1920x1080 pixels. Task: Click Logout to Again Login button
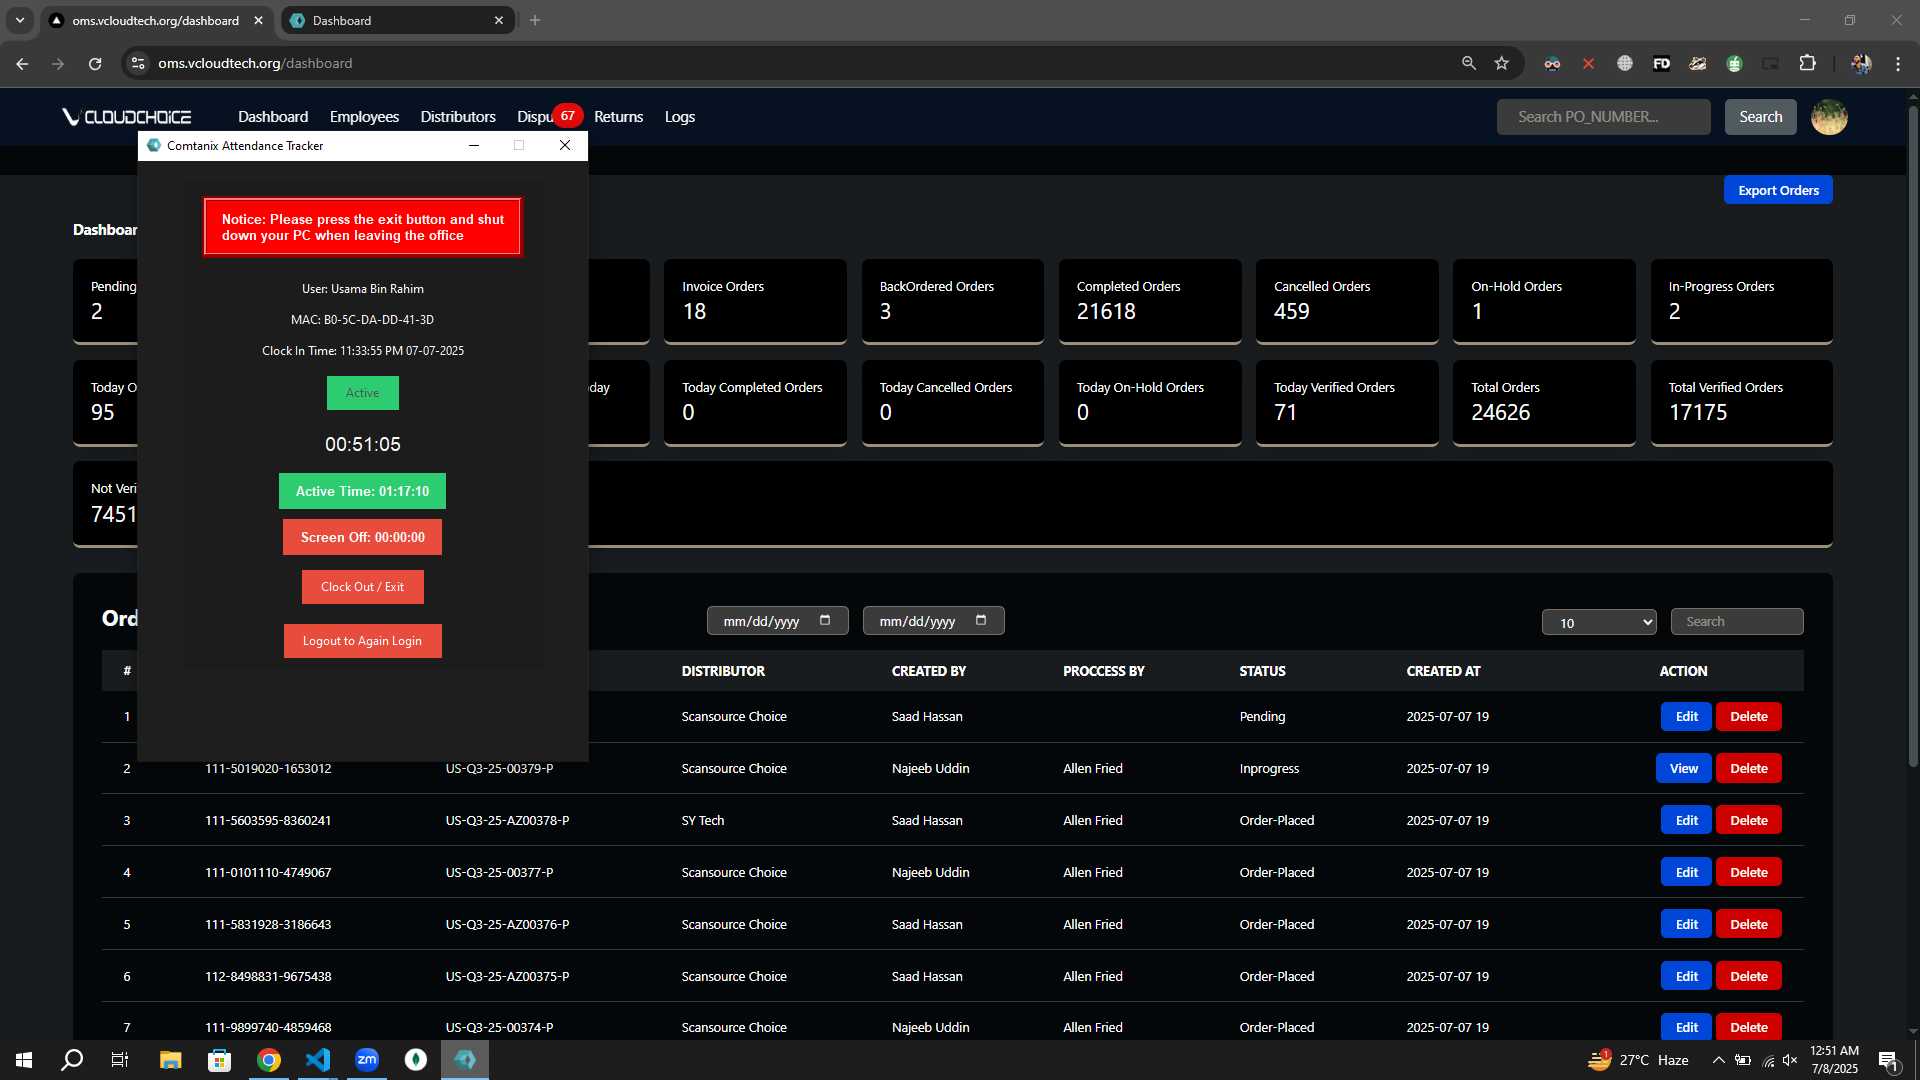click(x=362, y=641)
